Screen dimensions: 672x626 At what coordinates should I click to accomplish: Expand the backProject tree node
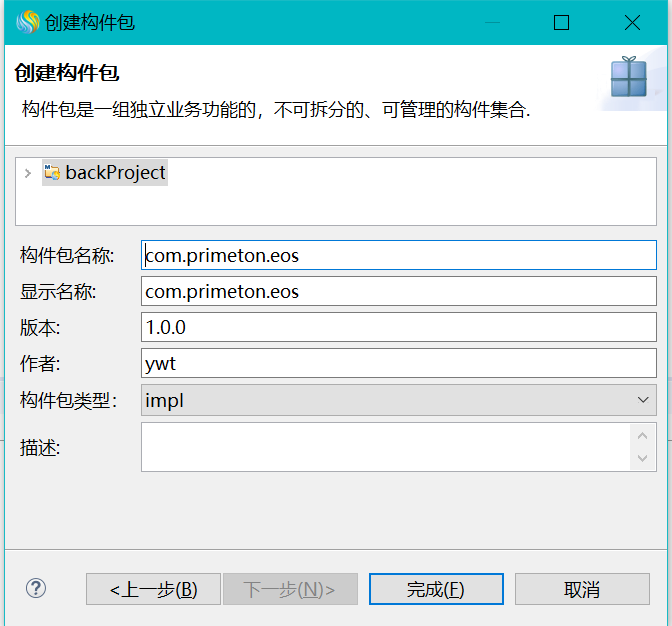click(28, 173)
